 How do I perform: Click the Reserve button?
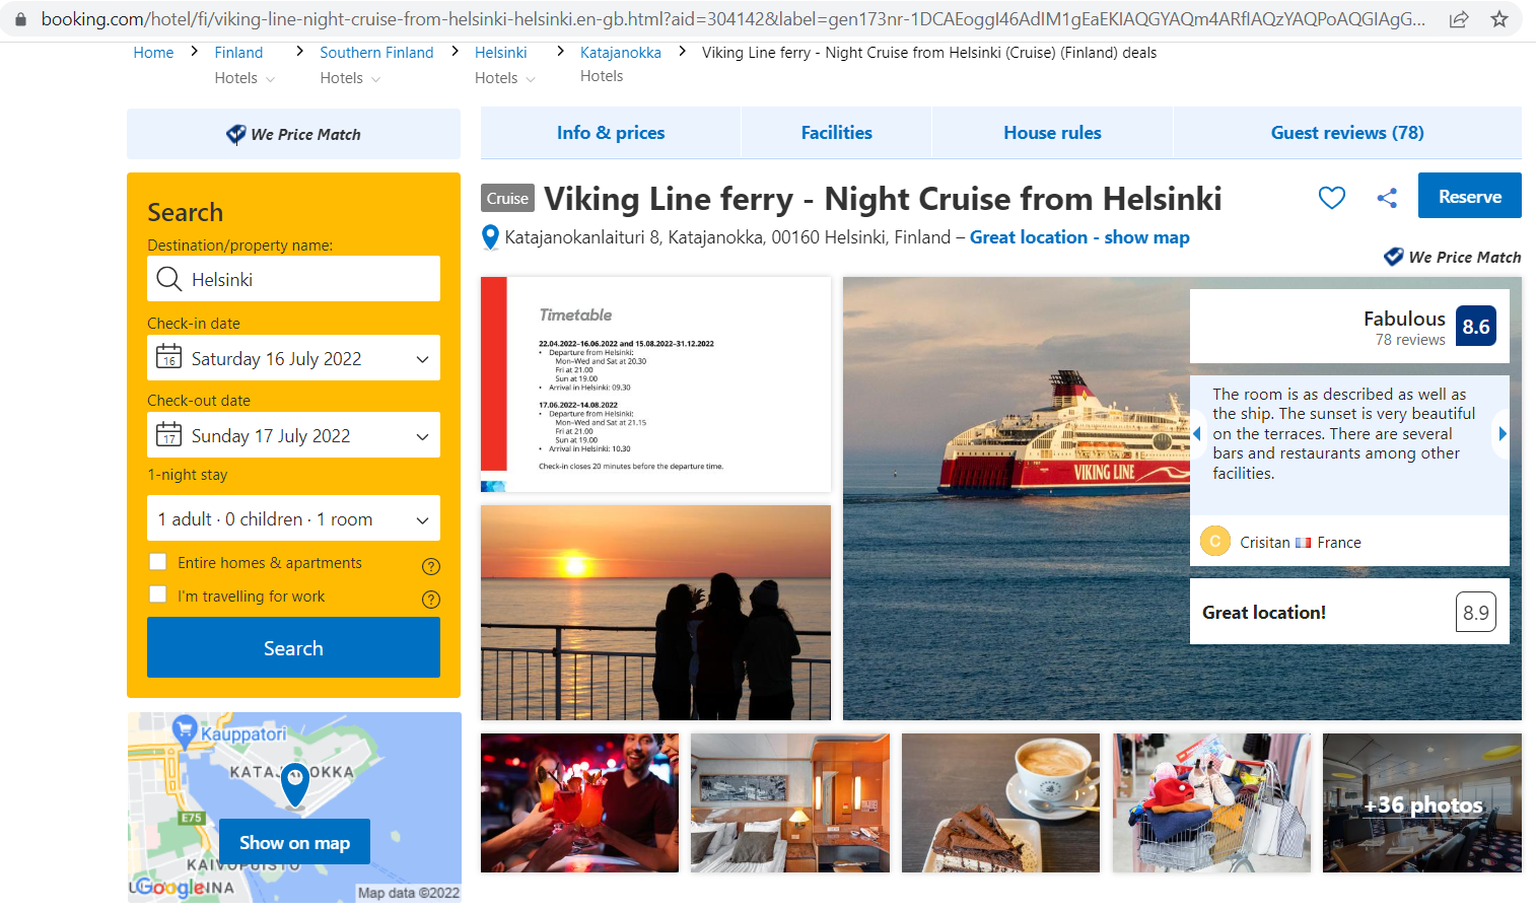tap(1469, 196)
